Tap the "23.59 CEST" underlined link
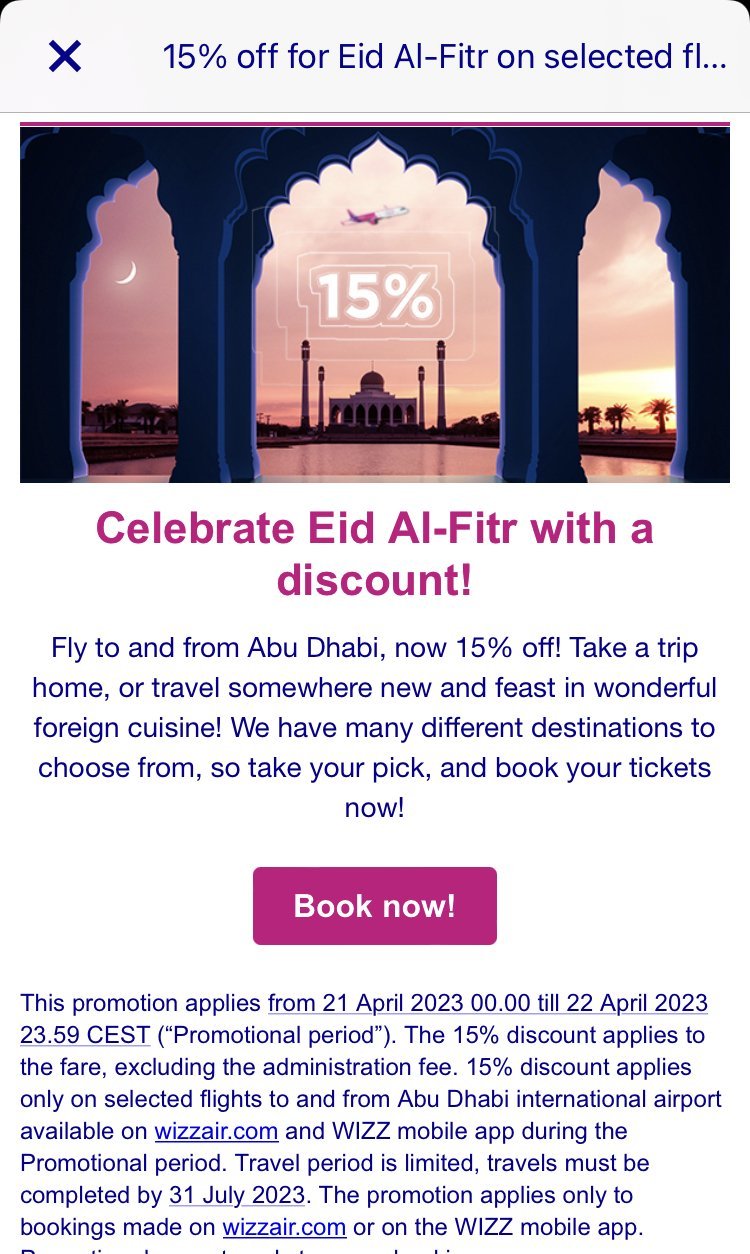Viewport: 750px width, 1254px height. 85,1035
